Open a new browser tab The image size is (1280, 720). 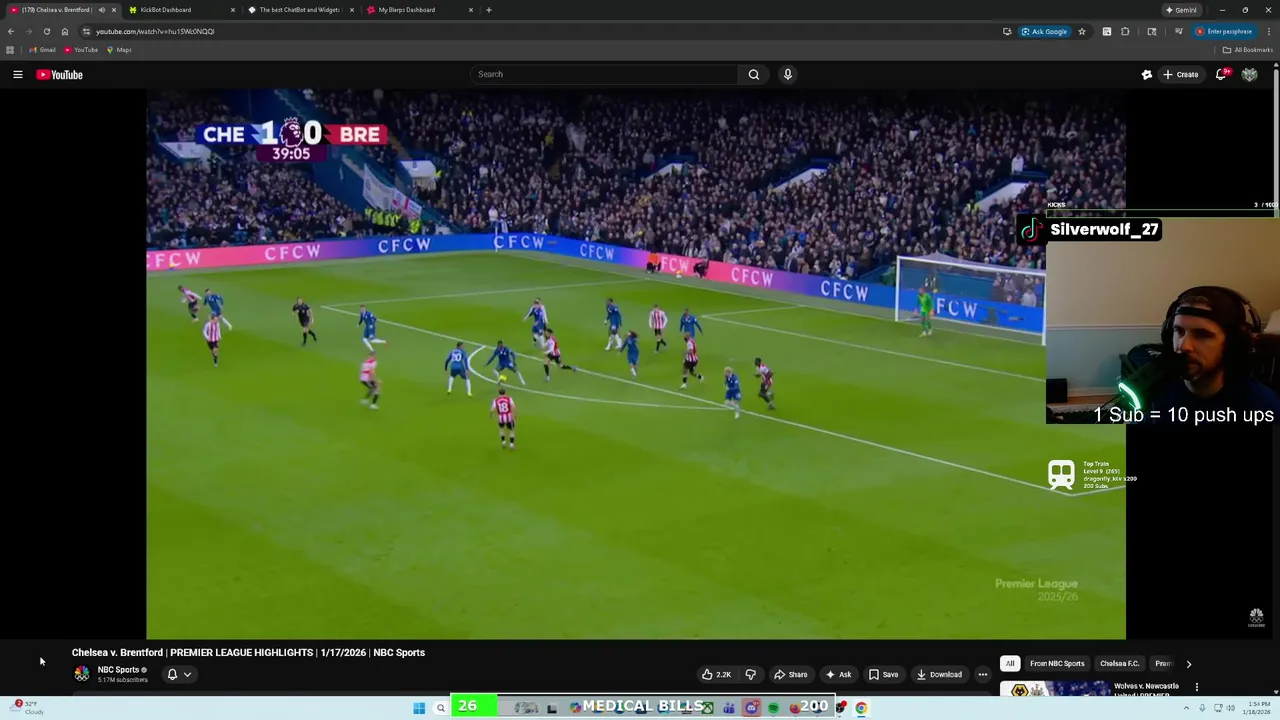click(x=489, y=10)
